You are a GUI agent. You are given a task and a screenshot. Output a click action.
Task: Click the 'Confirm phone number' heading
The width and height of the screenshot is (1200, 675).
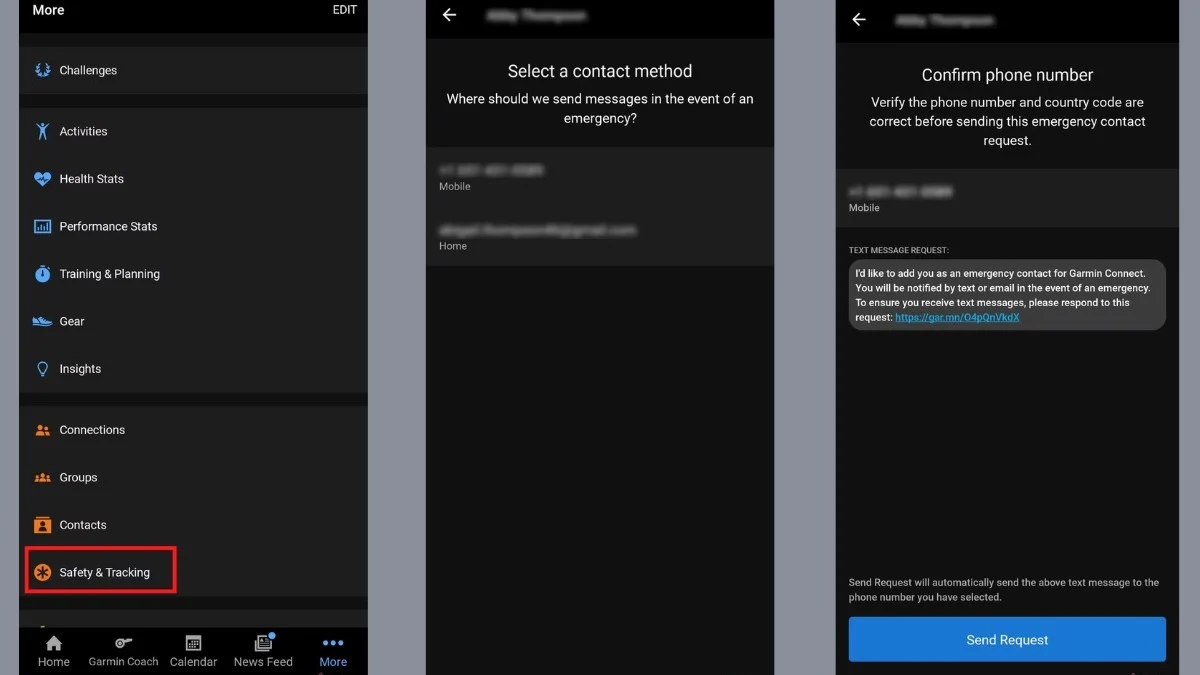coord(1007,75)
